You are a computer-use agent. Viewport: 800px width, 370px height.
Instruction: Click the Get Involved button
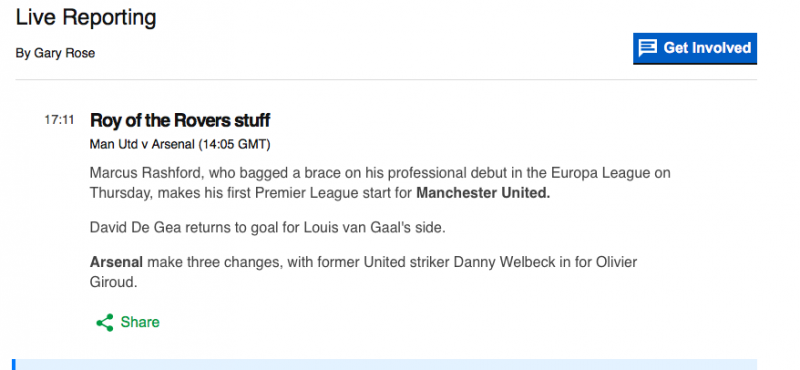coord(695,48)
